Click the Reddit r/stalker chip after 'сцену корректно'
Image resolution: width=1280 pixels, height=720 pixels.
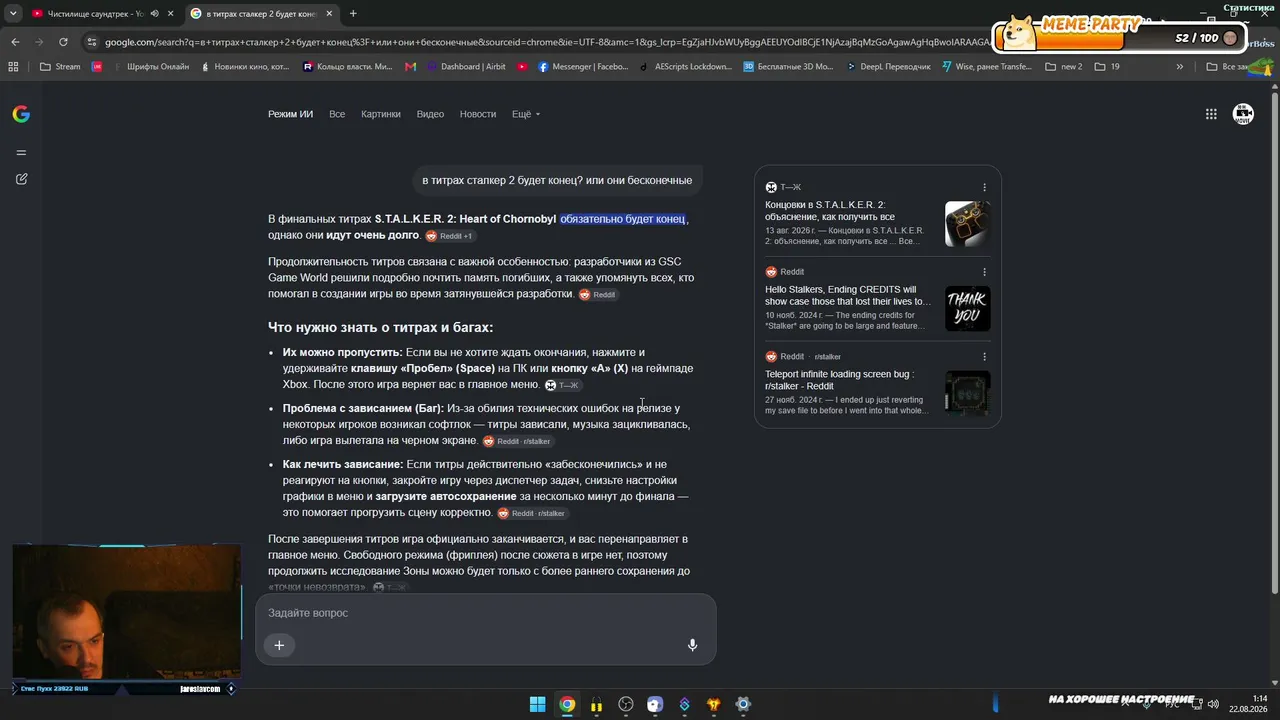[533, 513]
